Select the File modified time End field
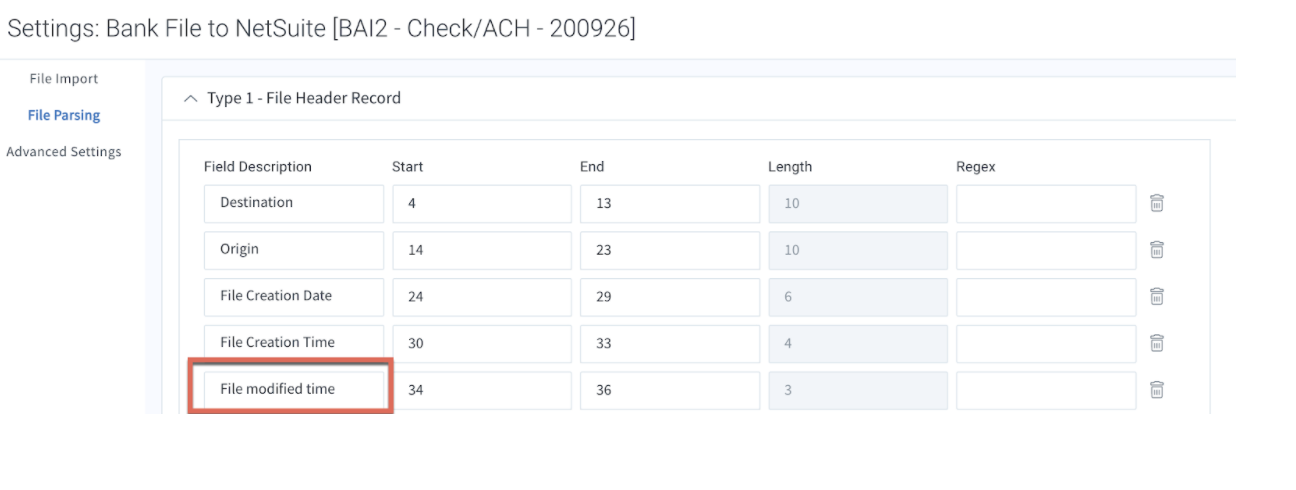Screen dimensions: 1296x490 pyautogui.click(x=670, y=390)
